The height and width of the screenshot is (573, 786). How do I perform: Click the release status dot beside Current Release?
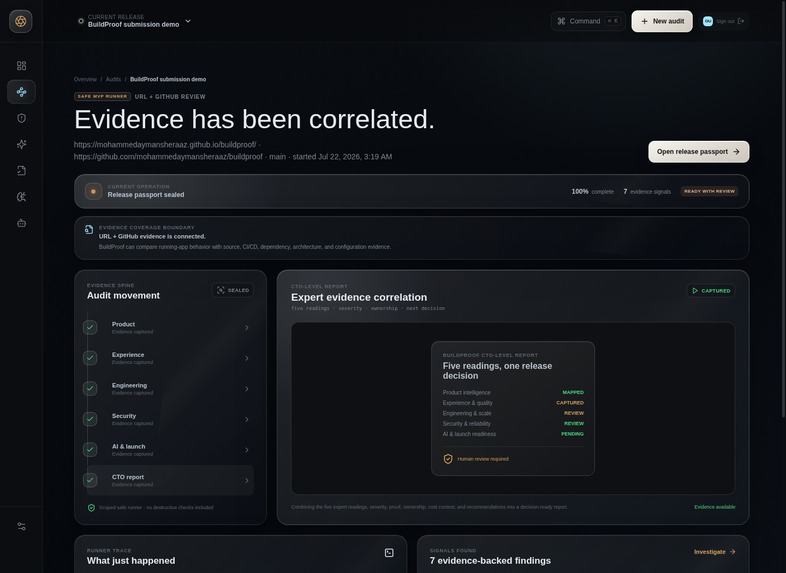point(81,21)
